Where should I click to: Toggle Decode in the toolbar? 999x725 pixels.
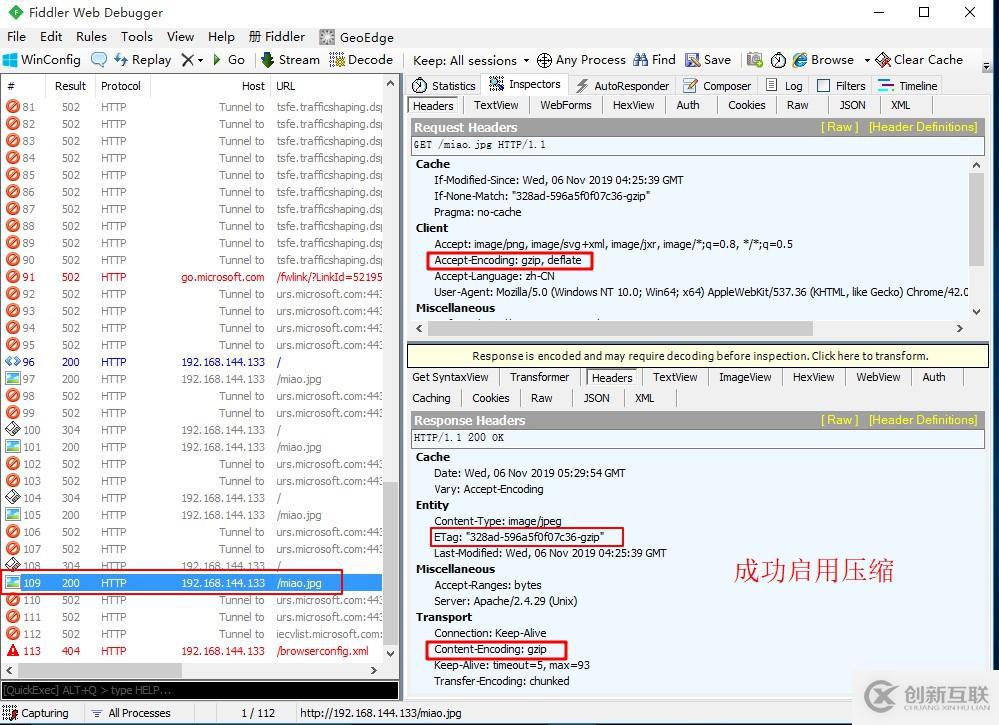(x=361, y=59)
